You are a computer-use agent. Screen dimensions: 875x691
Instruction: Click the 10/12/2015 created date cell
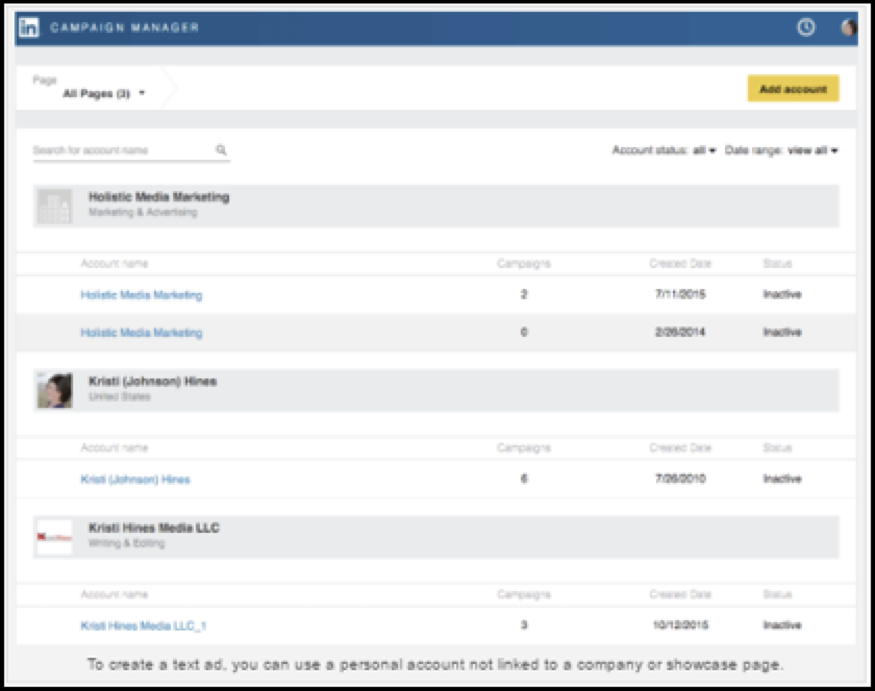tap(680, 625)
